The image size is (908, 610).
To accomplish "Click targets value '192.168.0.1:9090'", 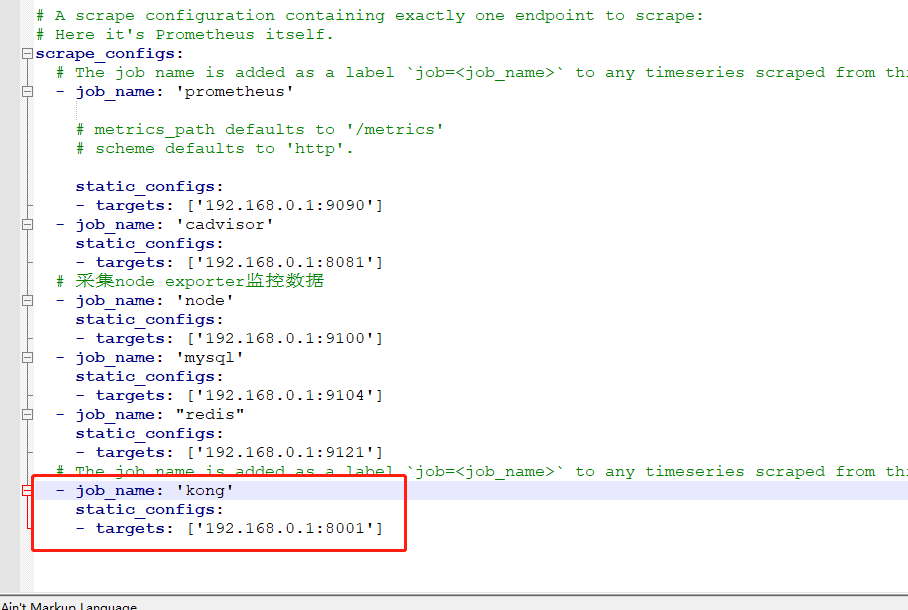I will (285, 206).
